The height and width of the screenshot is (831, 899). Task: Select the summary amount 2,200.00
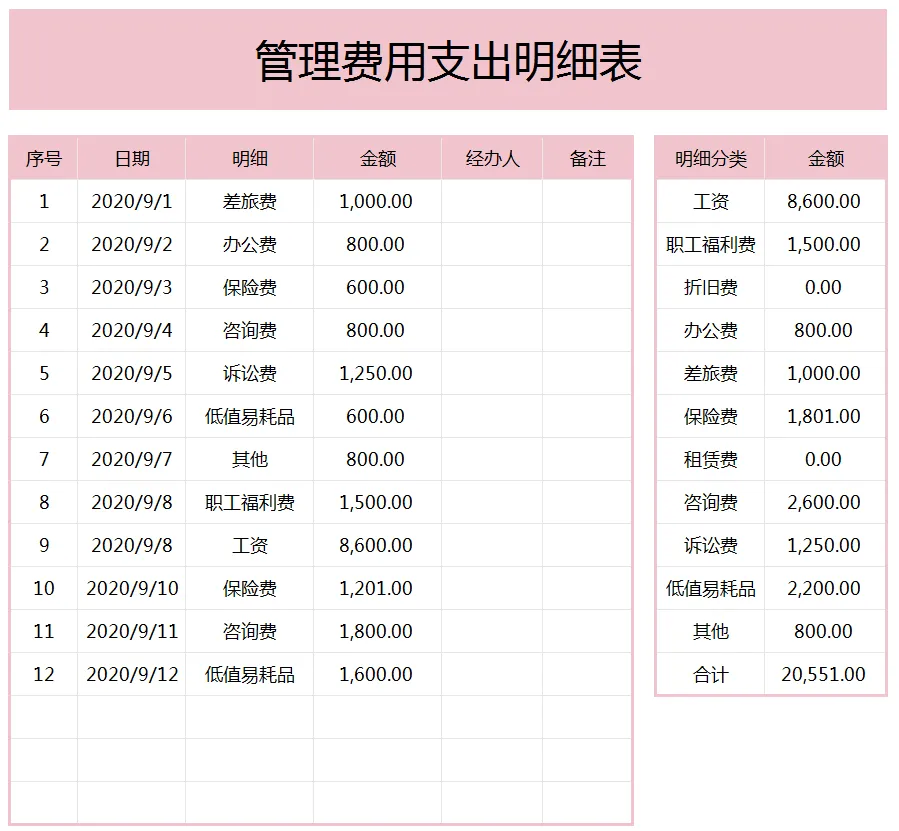pyautogui.click(x=823, y=588)
